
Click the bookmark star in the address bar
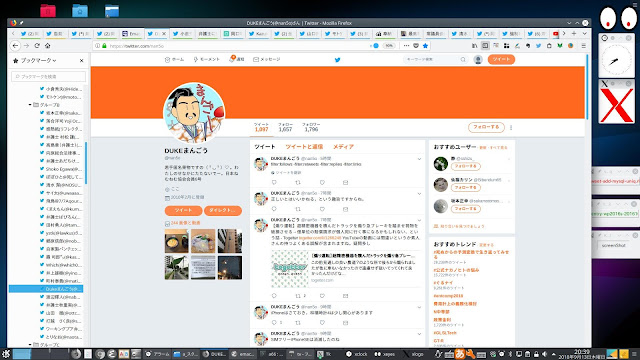[x=425, y=46]
